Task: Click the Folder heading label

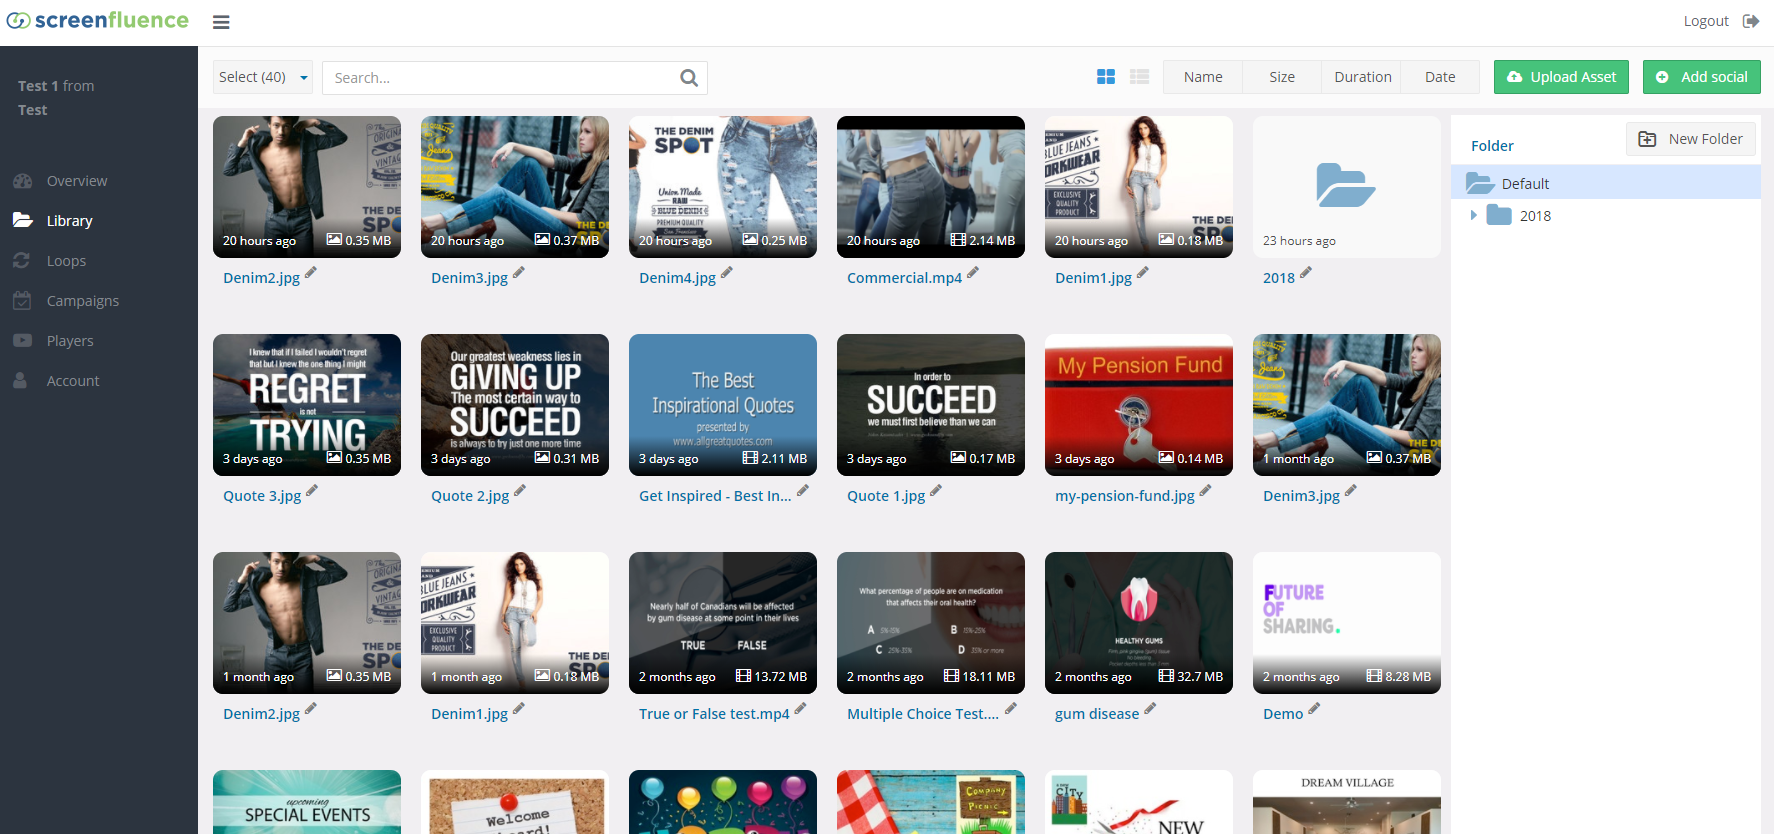Action: pyautogui.click(x=1492, y=146)
